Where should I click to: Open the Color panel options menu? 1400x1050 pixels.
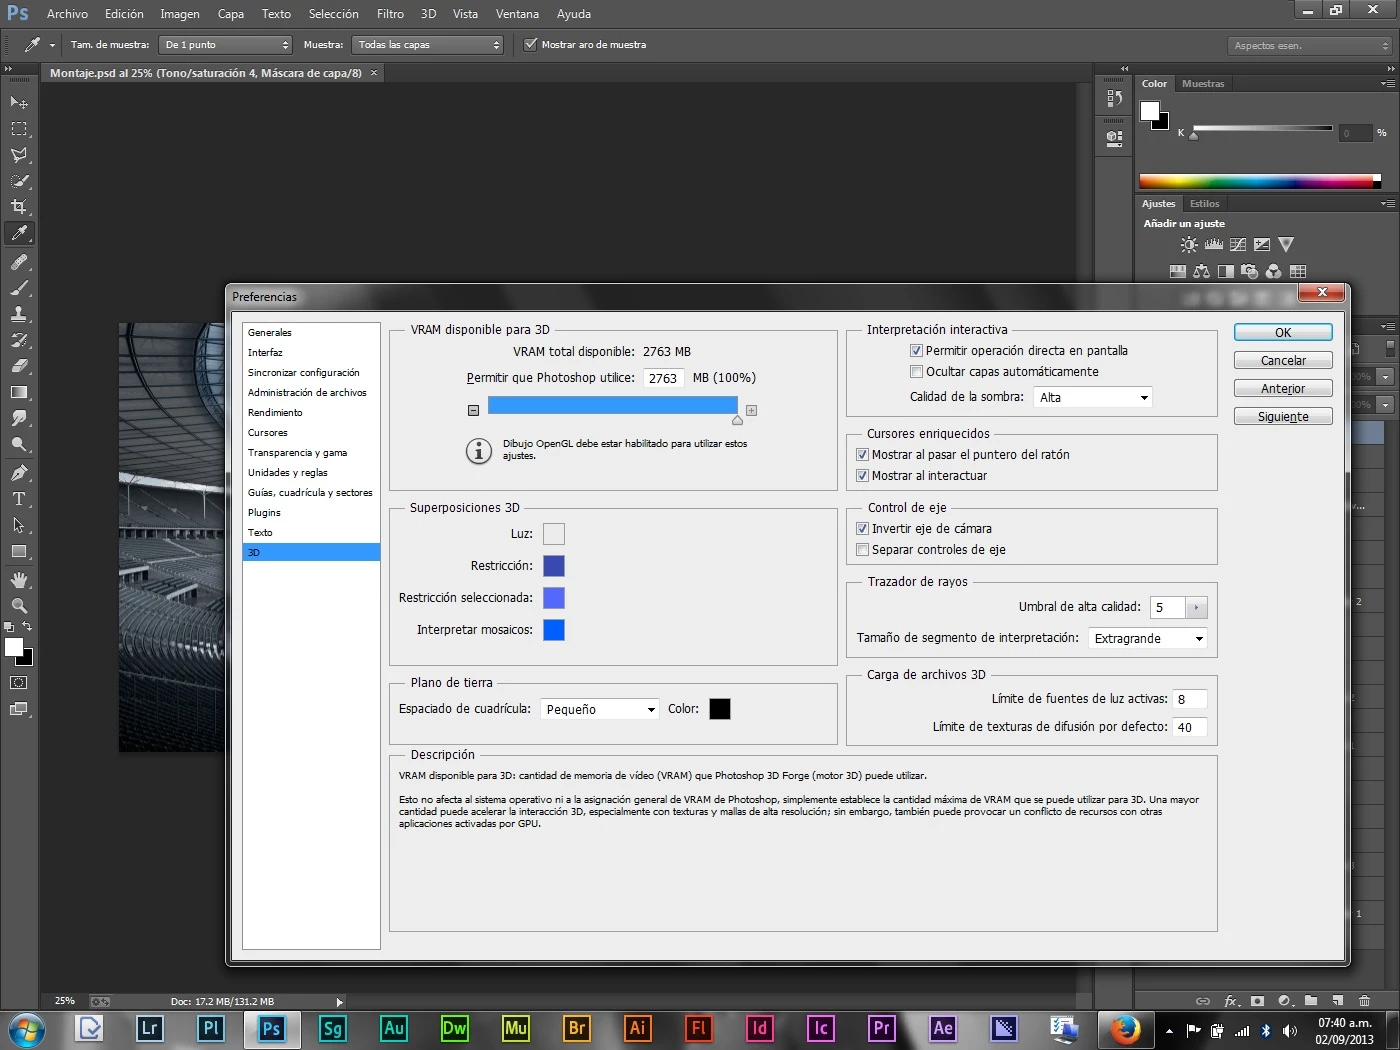point(1387,84)
